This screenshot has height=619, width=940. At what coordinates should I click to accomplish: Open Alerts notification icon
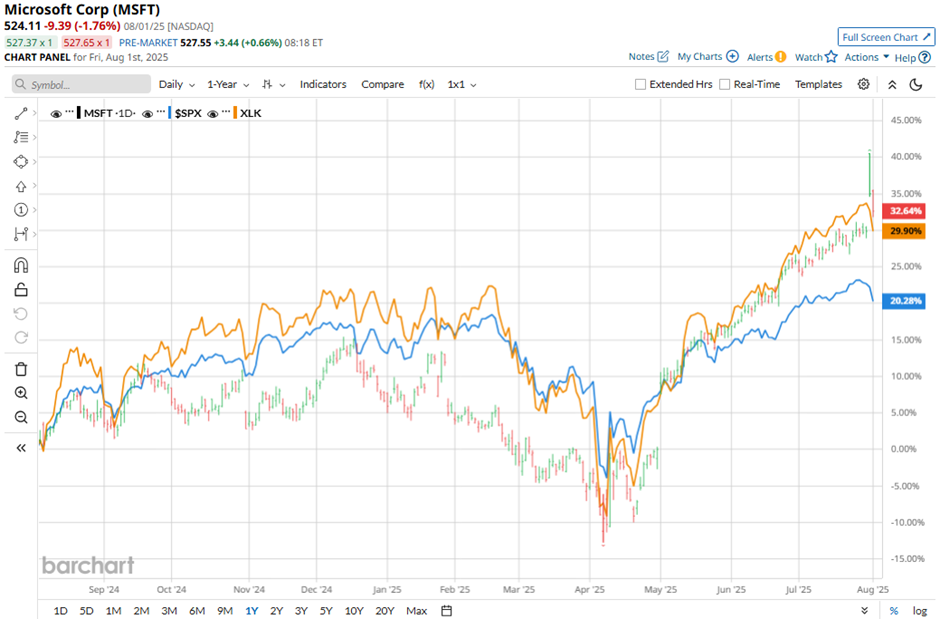pos(781,57)
